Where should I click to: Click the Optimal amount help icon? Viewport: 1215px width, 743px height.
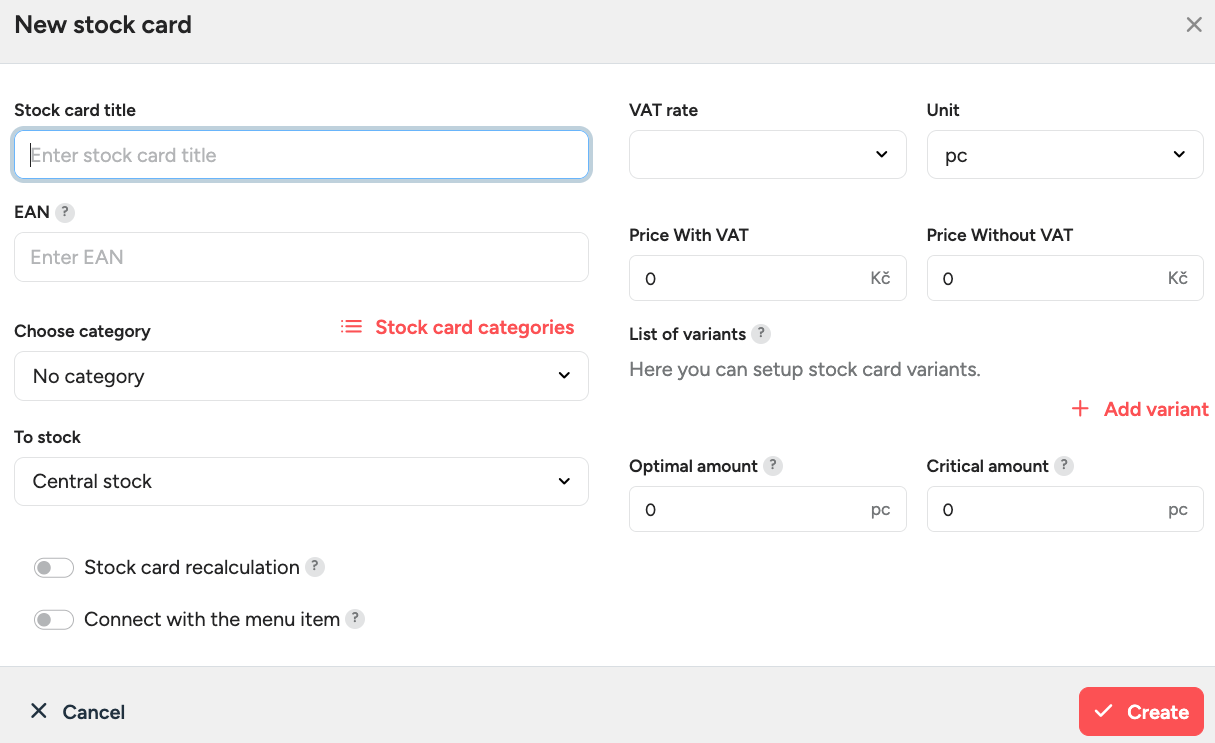click(773, 466)
